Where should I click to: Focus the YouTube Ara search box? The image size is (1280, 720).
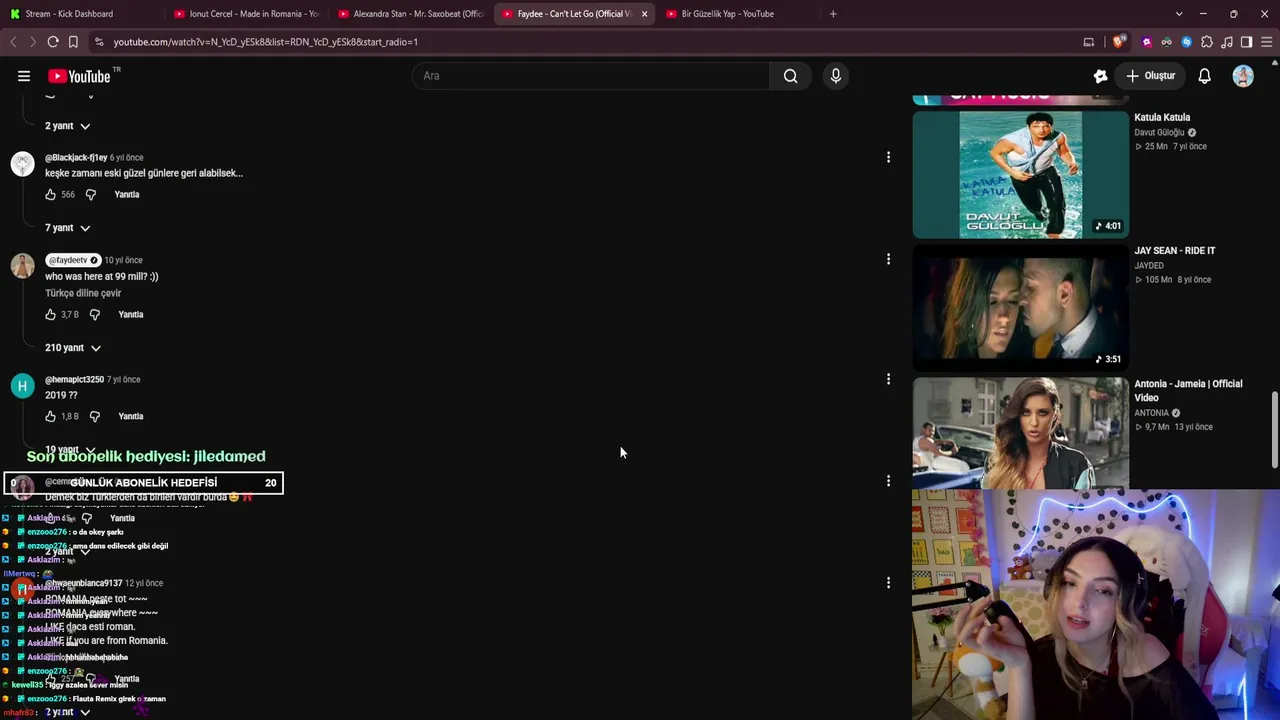(x=591, y=76)
